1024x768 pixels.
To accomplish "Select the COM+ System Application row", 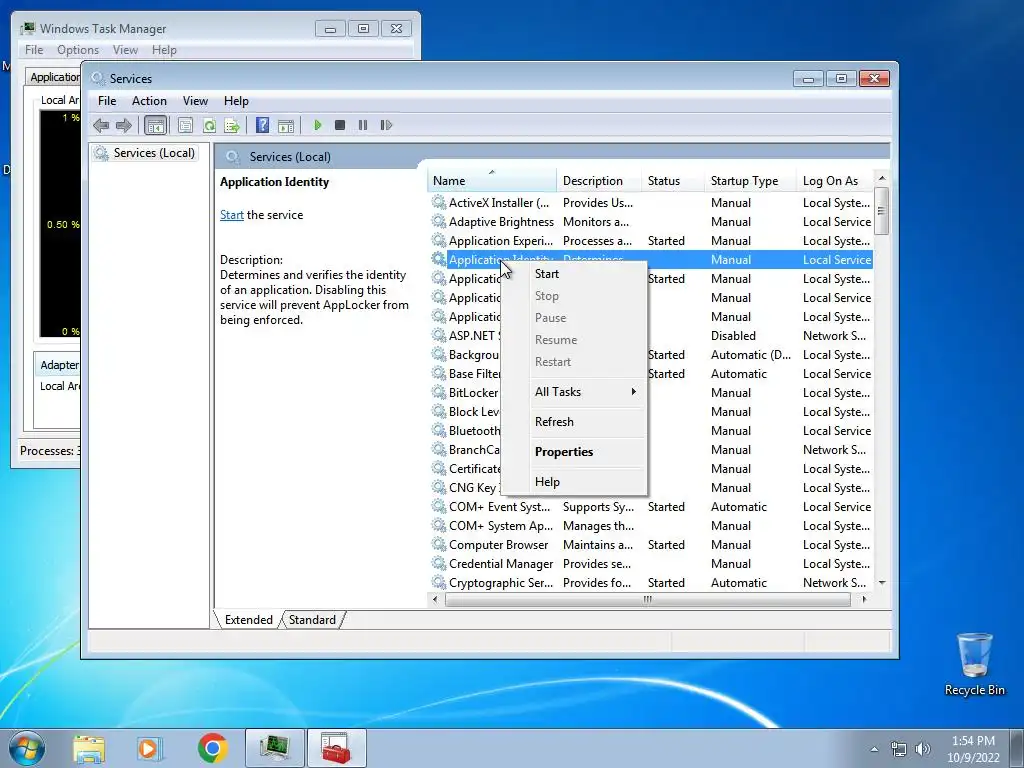I will [650, 526].
